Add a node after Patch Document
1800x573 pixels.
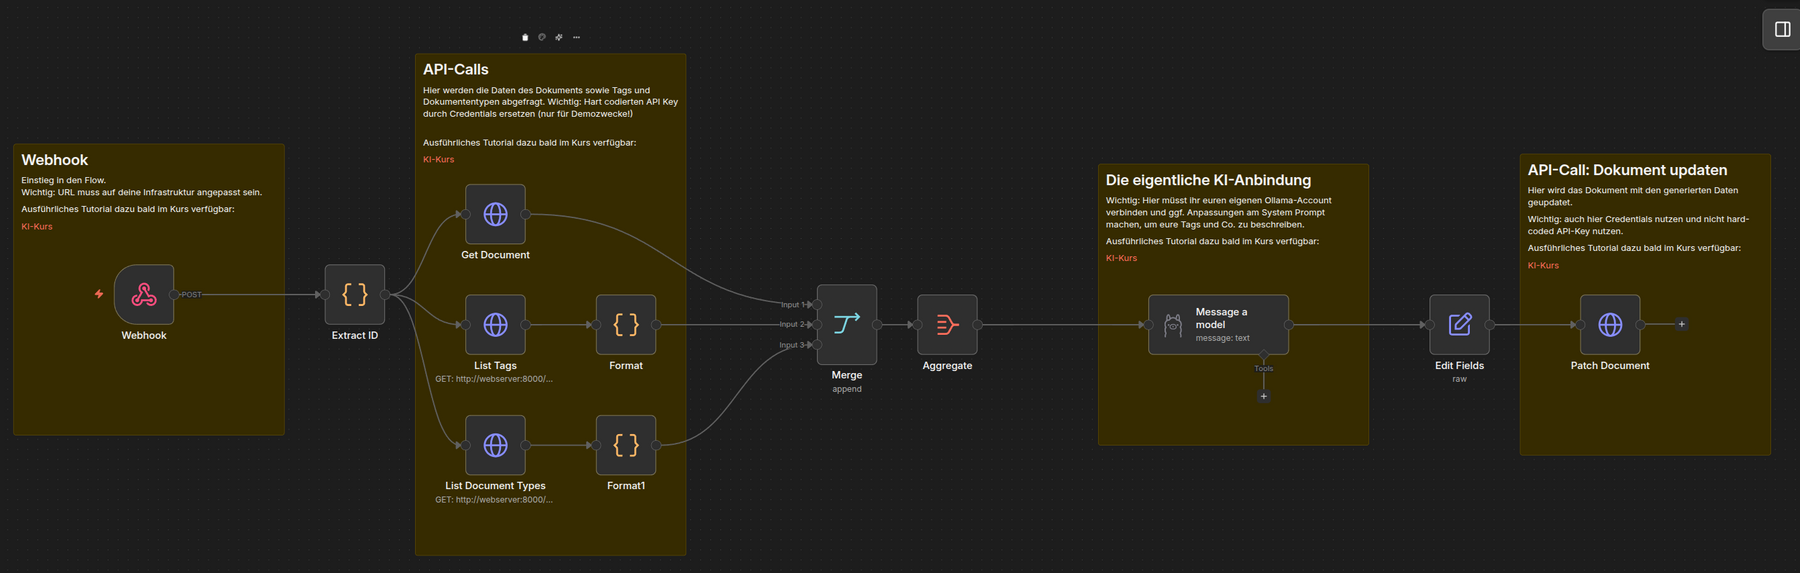[x=1681, y=324]
